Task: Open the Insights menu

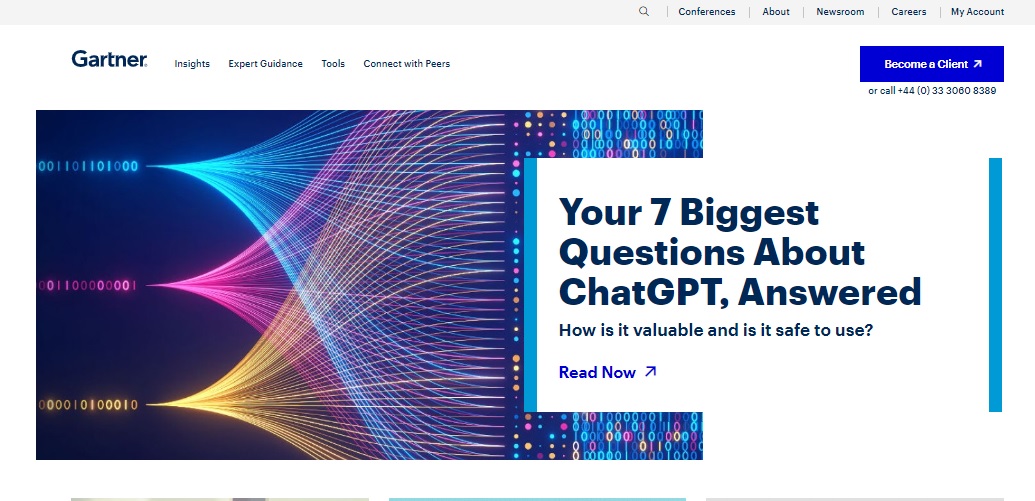Action: [x=192, y=63]
